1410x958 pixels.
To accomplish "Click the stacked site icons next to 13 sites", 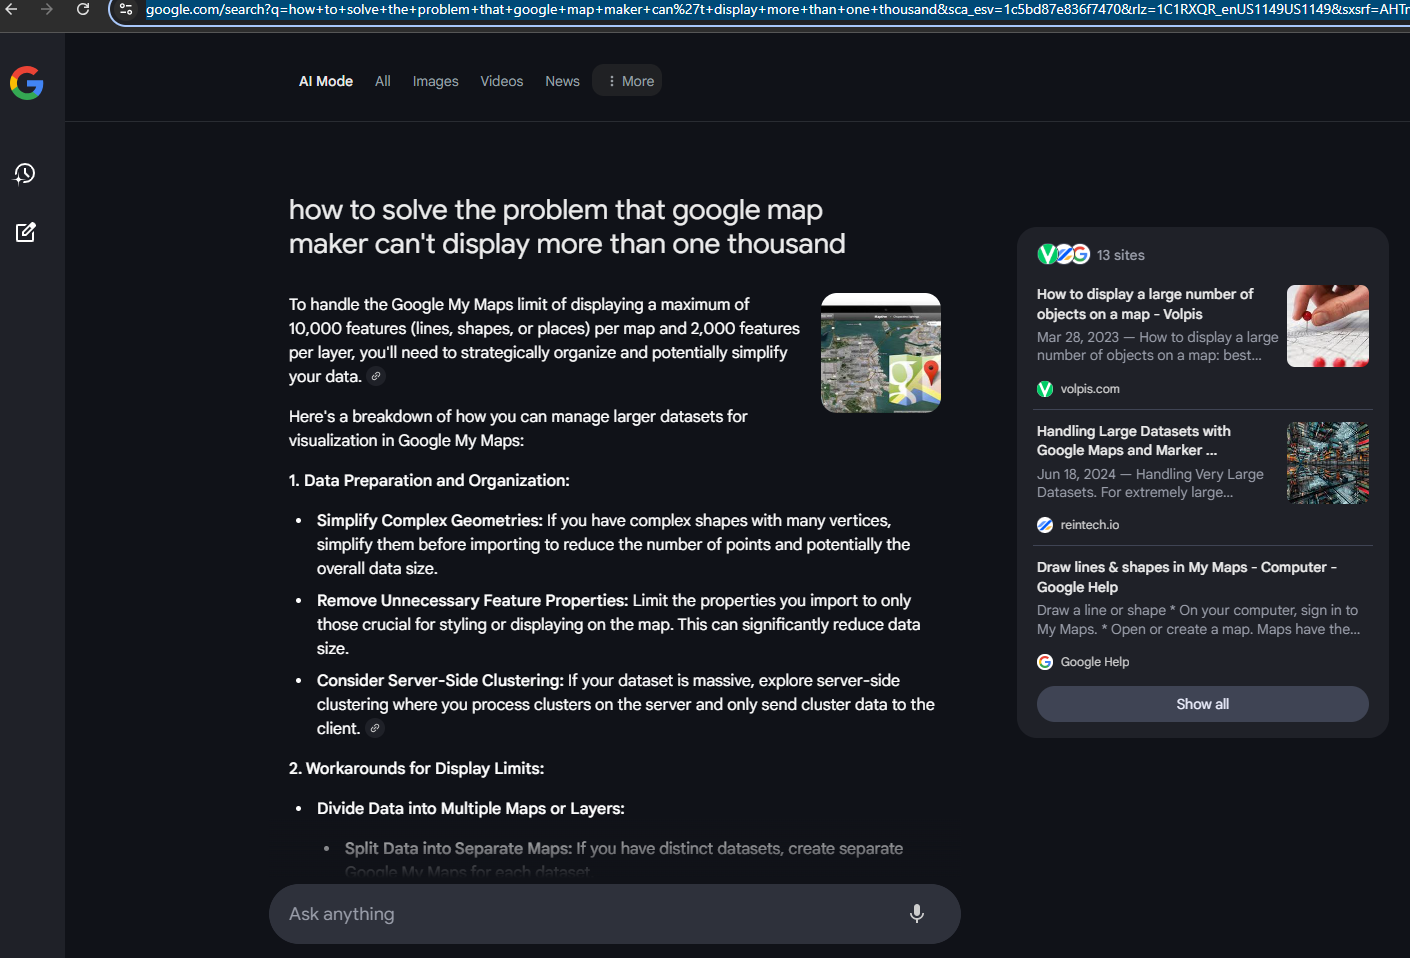I will click(1063, 254).
